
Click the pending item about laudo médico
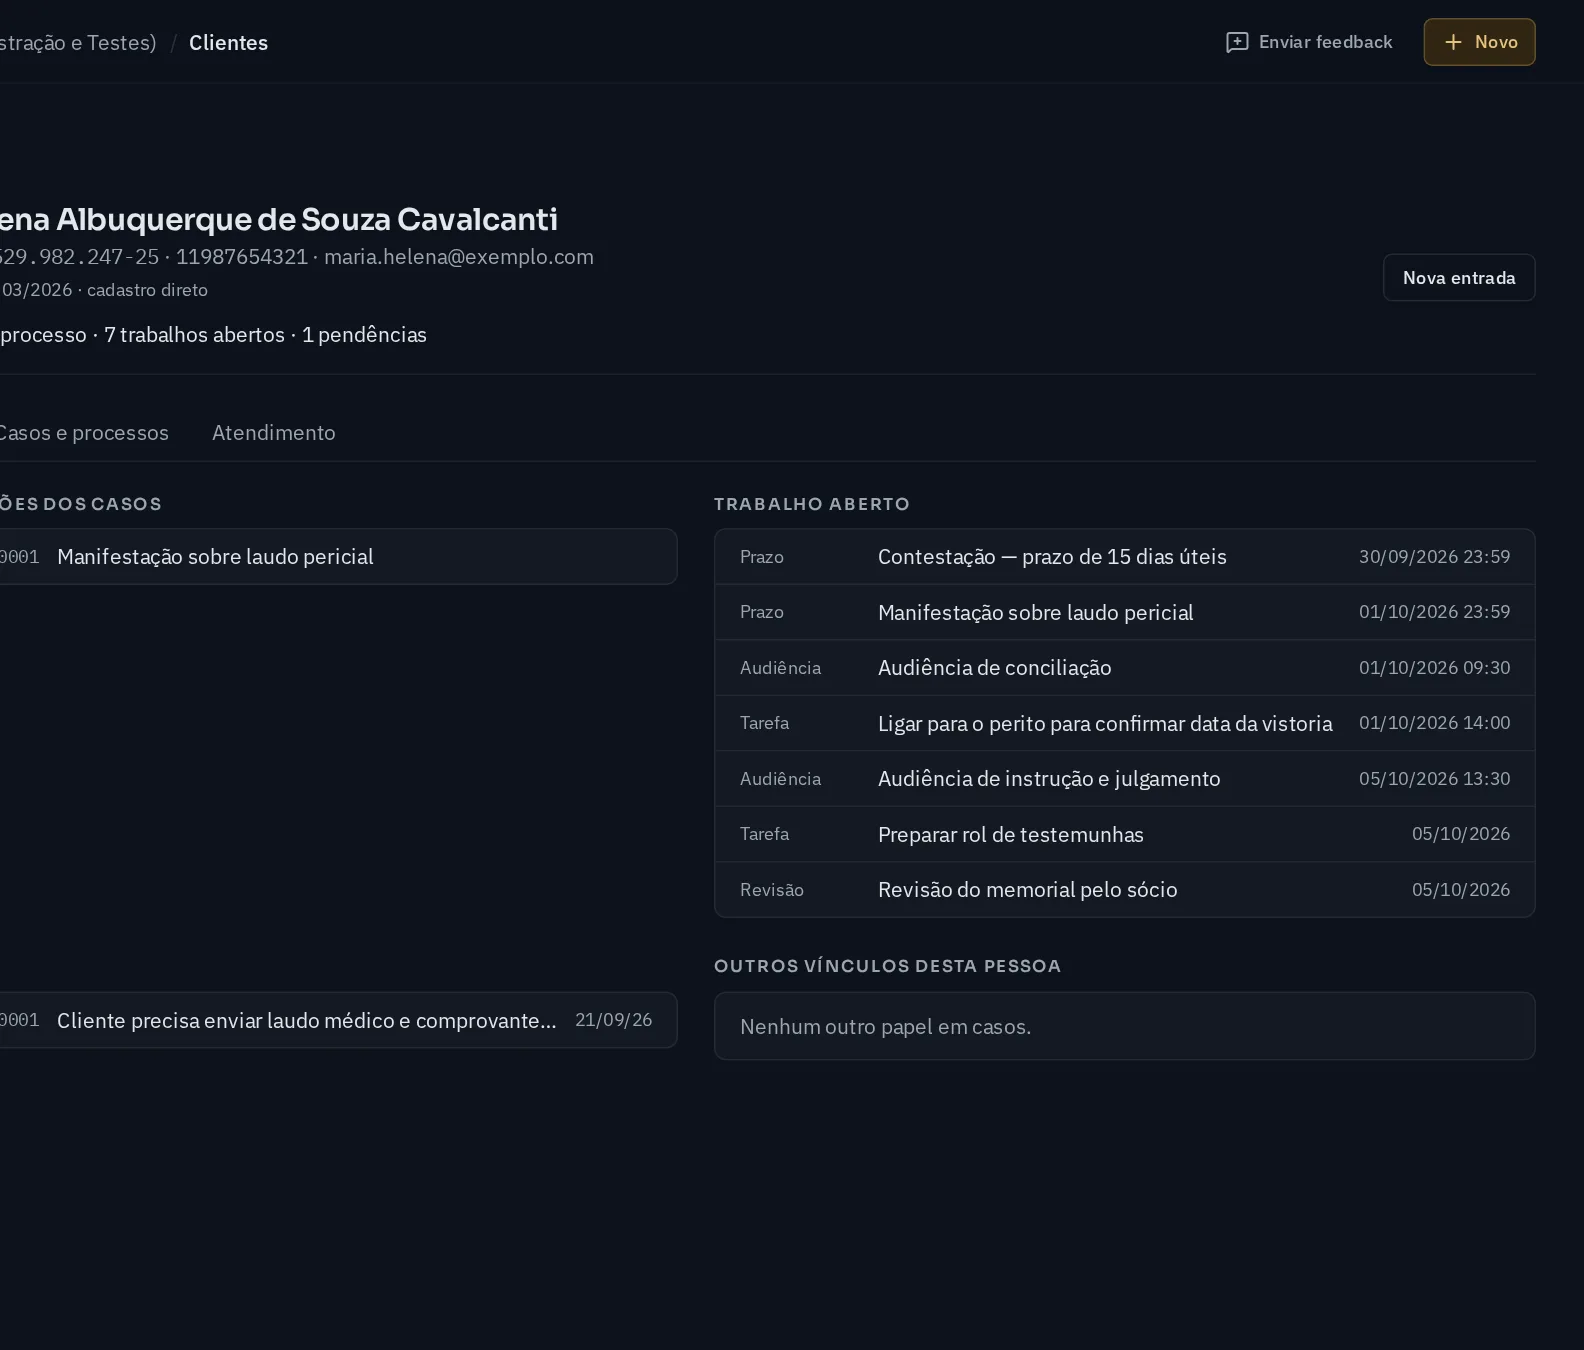point(338,1020)
